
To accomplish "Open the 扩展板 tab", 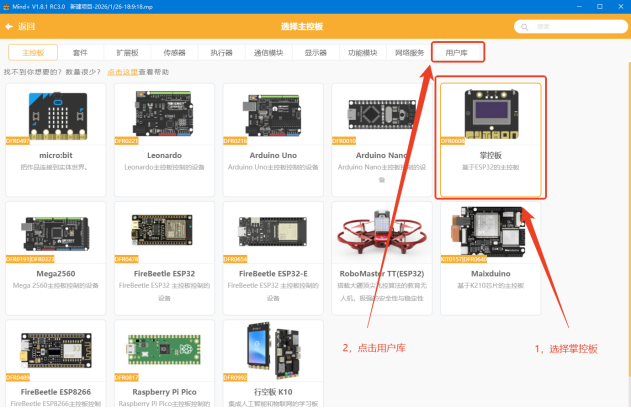I will pos(127,53).
